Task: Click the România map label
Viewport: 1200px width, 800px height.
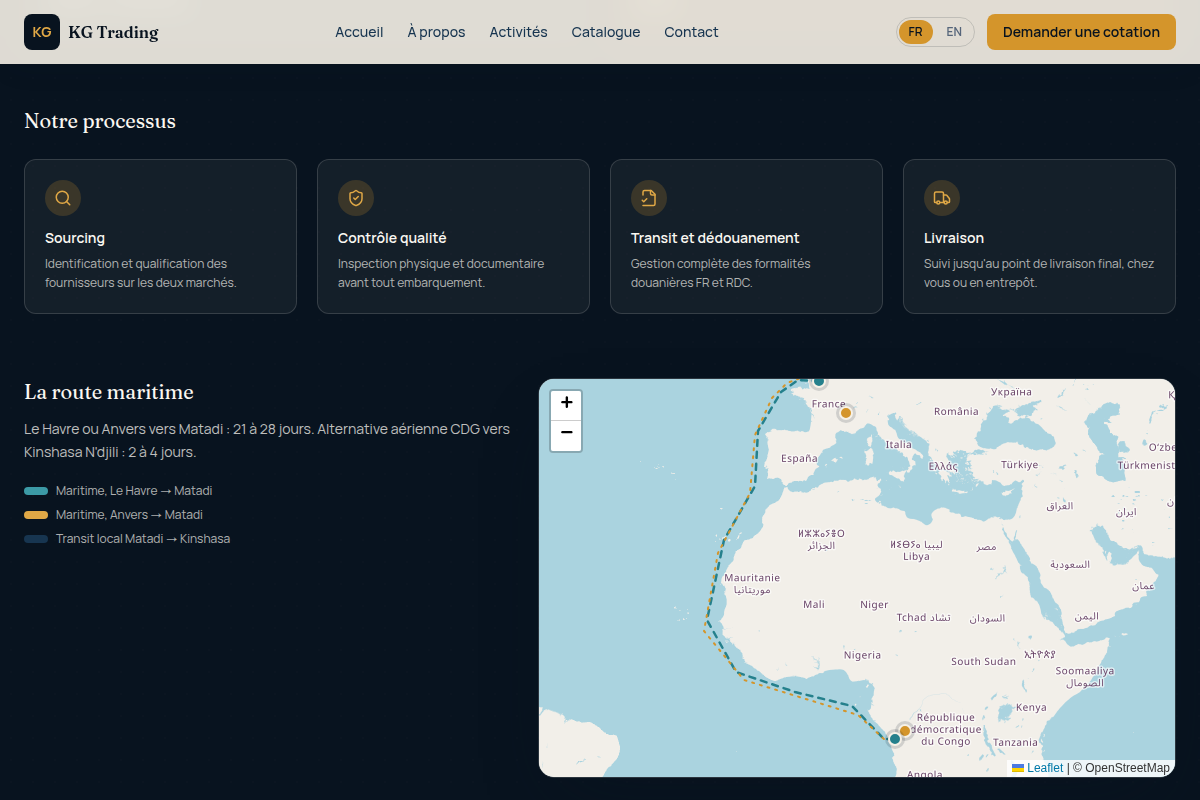Action: click(956, 411)
